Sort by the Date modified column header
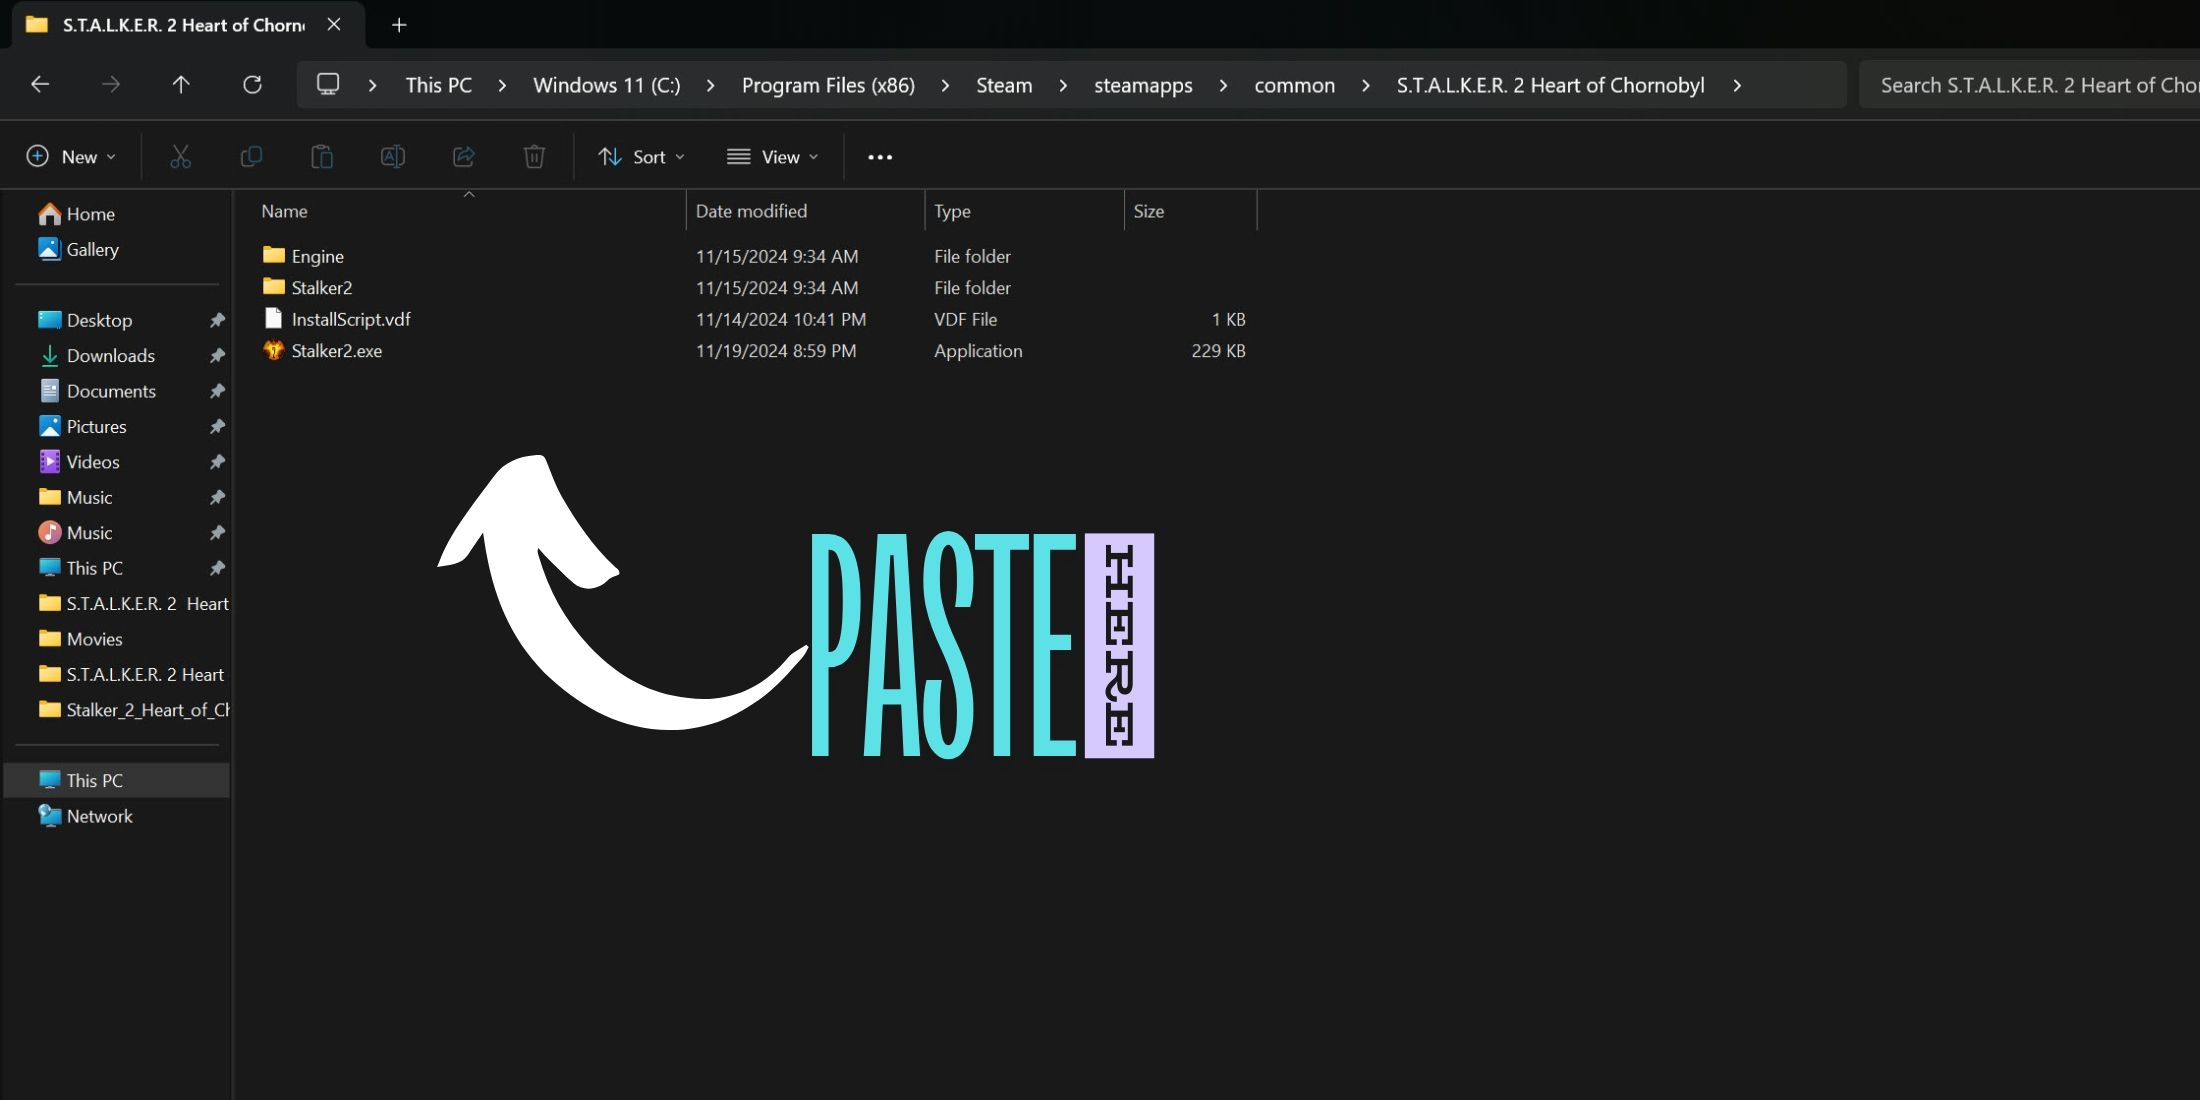This screenshot has width=2200, height=1100. 751,211
